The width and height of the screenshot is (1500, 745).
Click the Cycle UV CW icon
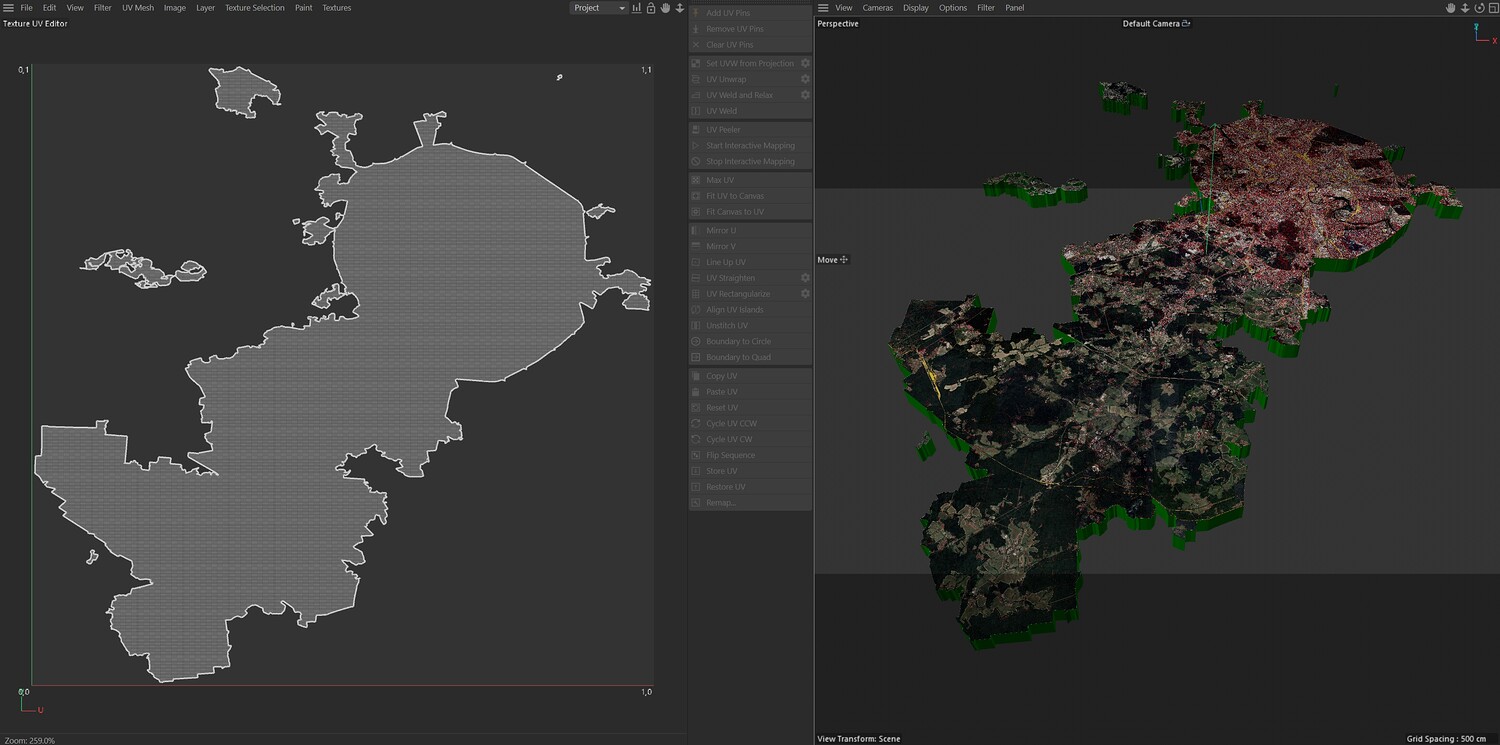click(696, 439)
